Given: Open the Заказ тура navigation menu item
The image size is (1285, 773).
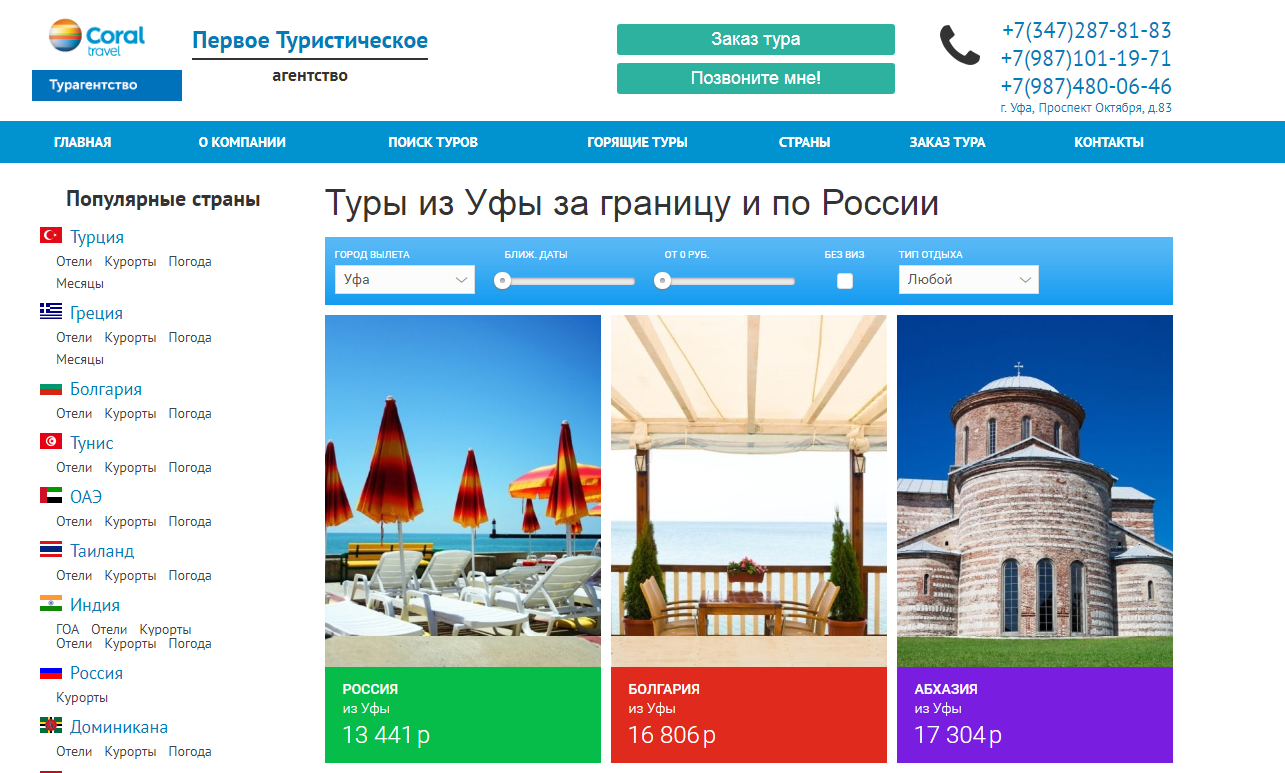Looking at the screenshot, I should click(947, 142).
